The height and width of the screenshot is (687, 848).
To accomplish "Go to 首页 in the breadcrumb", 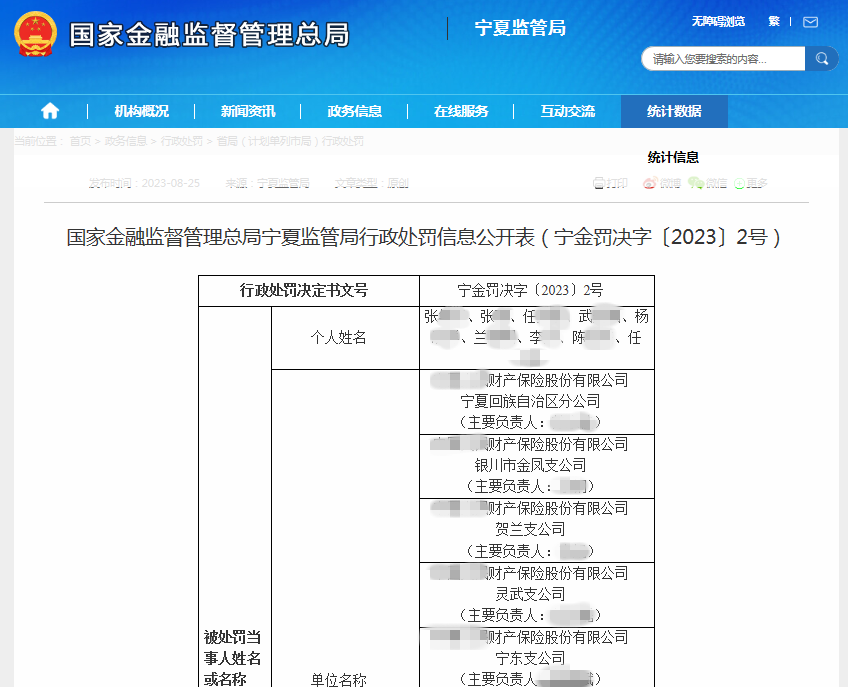I will [x=80, y=141].
